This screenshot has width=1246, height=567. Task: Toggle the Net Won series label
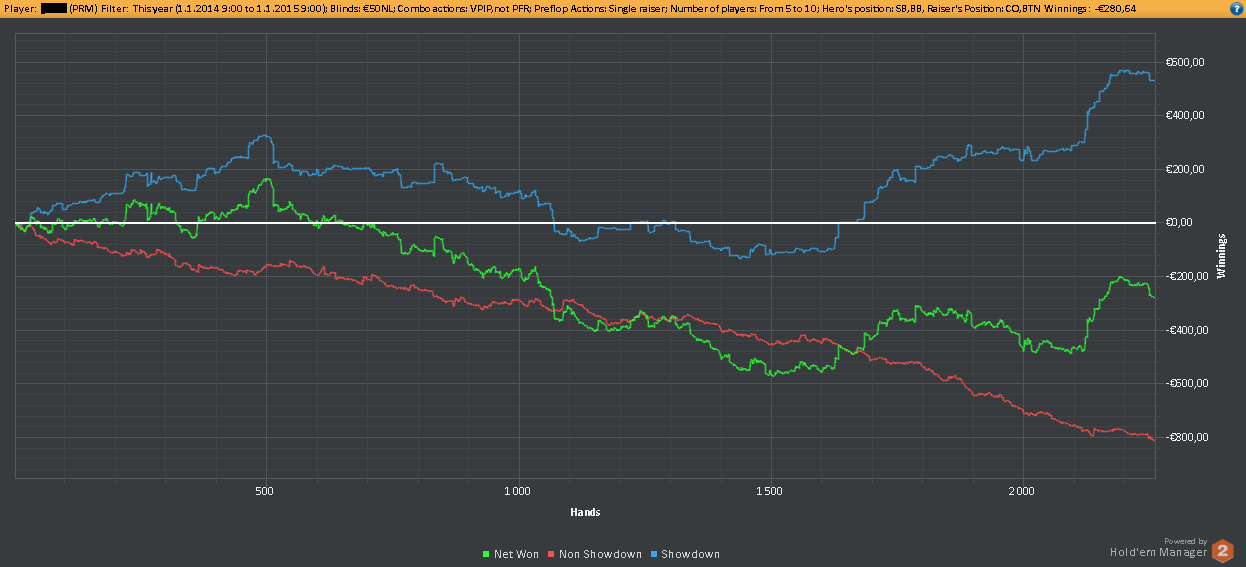516,554
